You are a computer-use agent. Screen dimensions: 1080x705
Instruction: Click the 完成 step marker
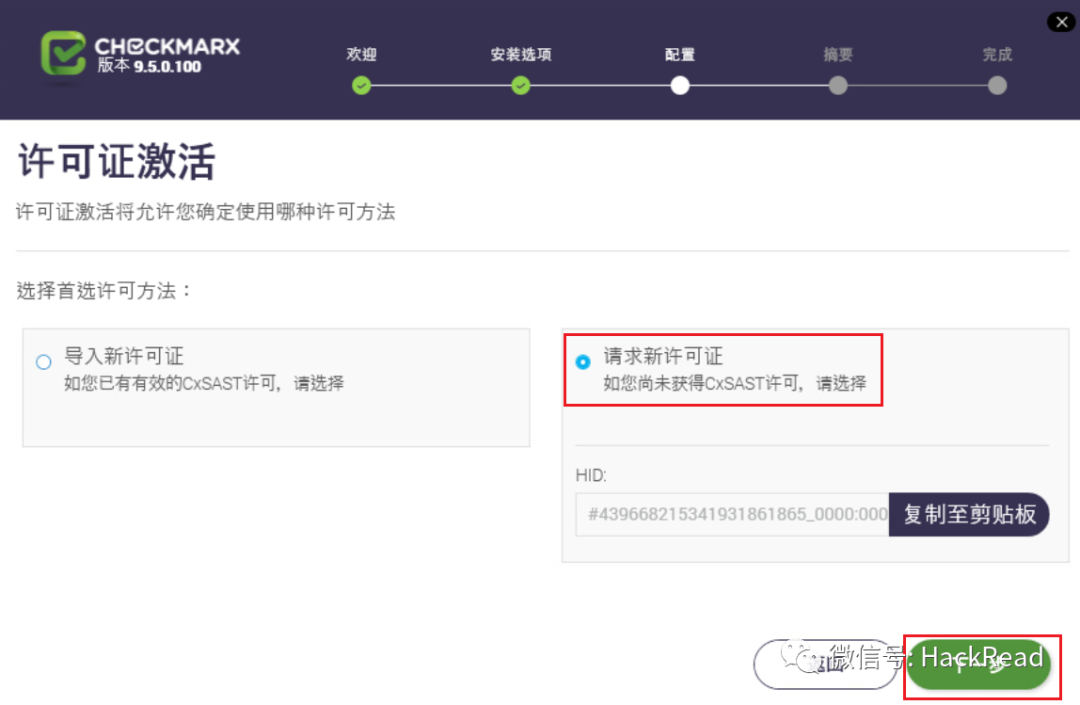click(x=997, y=85)
